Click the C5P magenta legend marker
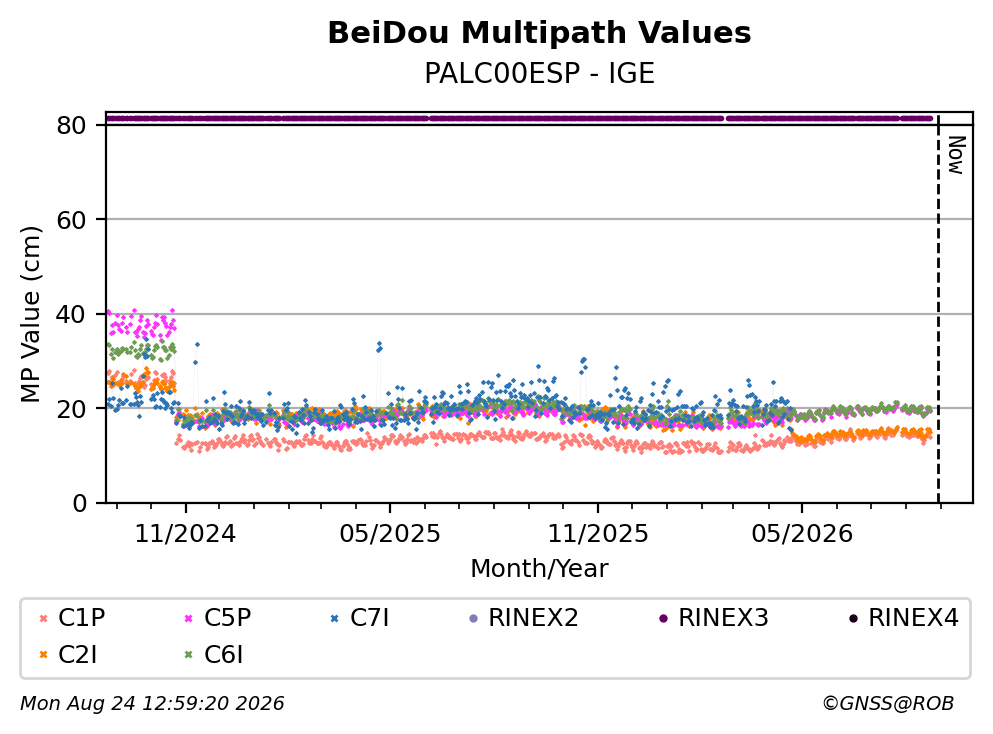The width and height of the screenshot is (993, 734). click(189, 618)
